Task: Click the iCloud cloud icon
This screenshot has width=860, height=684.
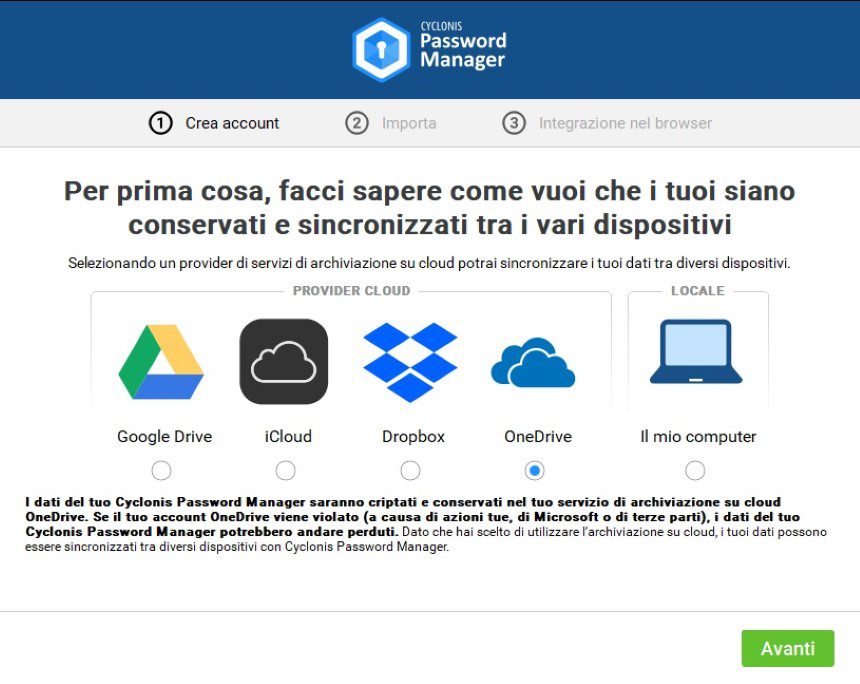Action: pos(284,361)
